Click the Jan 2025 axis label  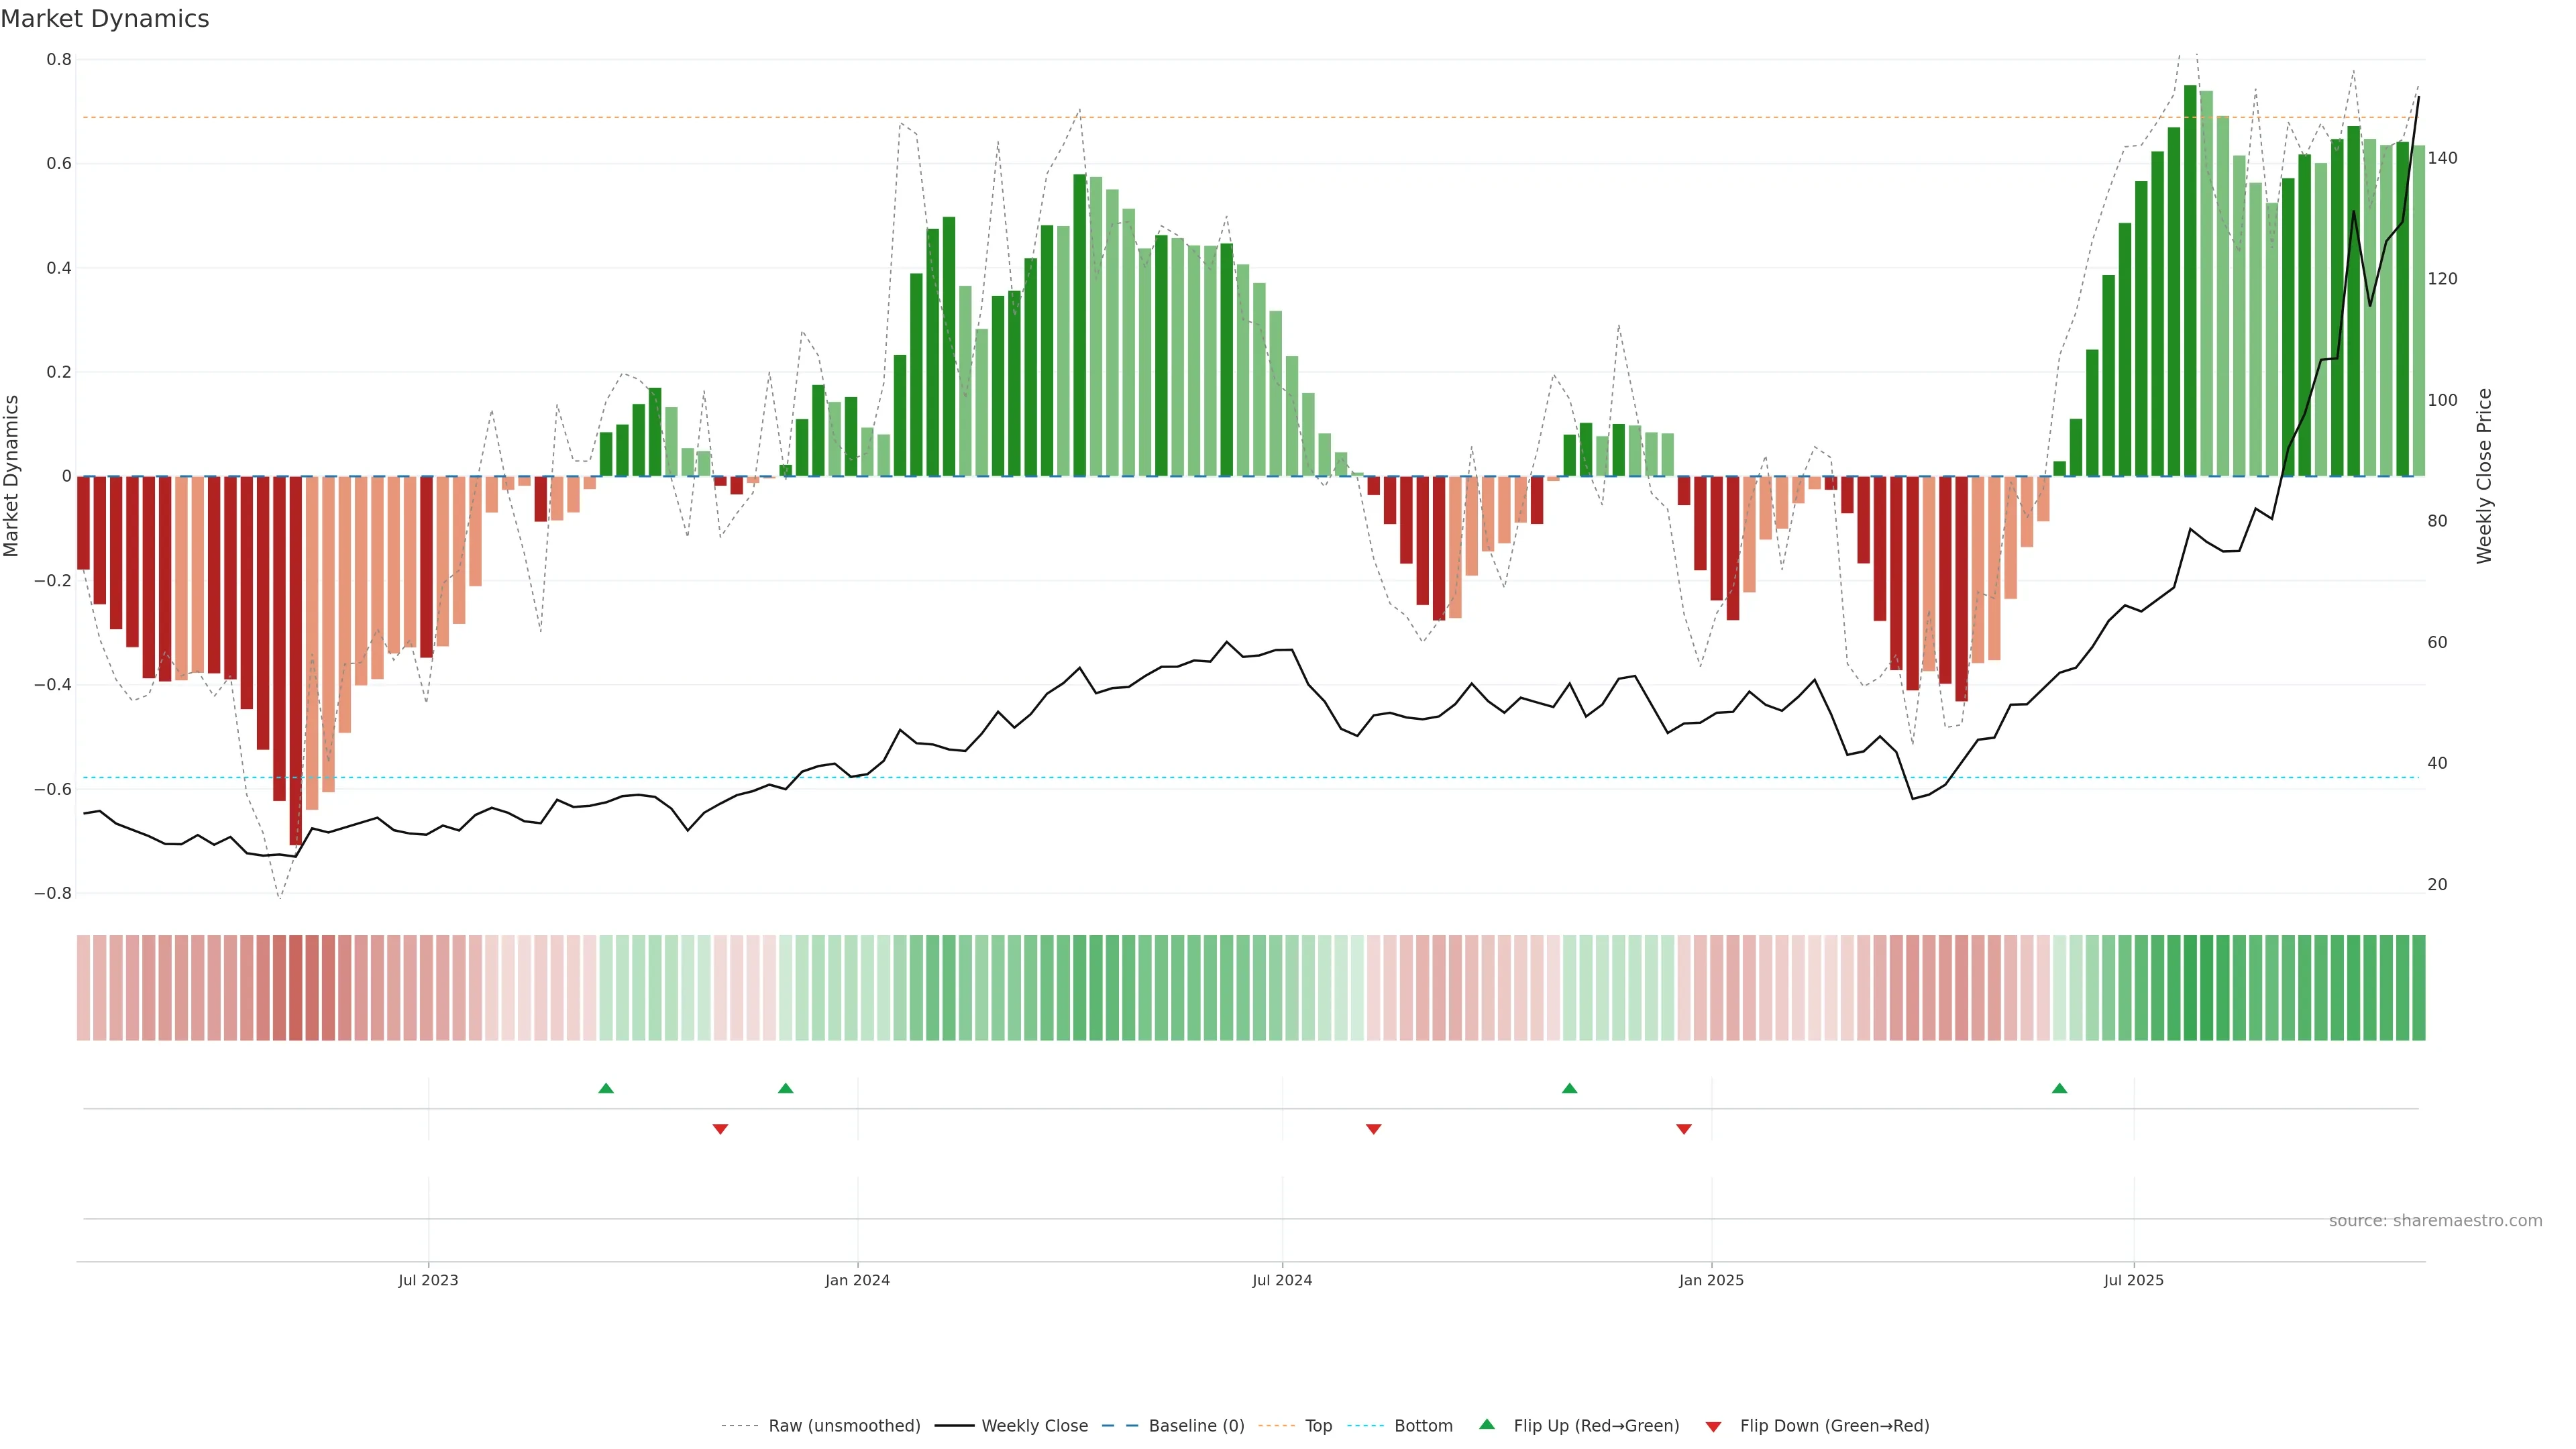(1711, 1280)
